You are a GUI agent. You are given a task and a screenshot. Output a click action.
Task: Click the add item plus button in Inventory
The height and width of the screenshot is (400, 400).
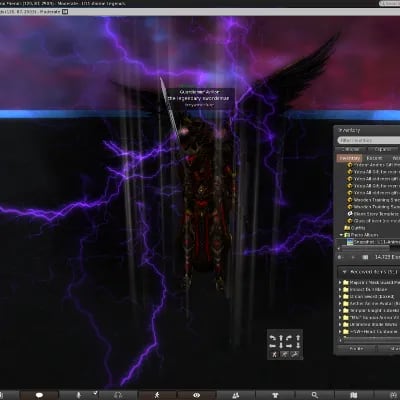pyautogui.click(x=353, y=257)
